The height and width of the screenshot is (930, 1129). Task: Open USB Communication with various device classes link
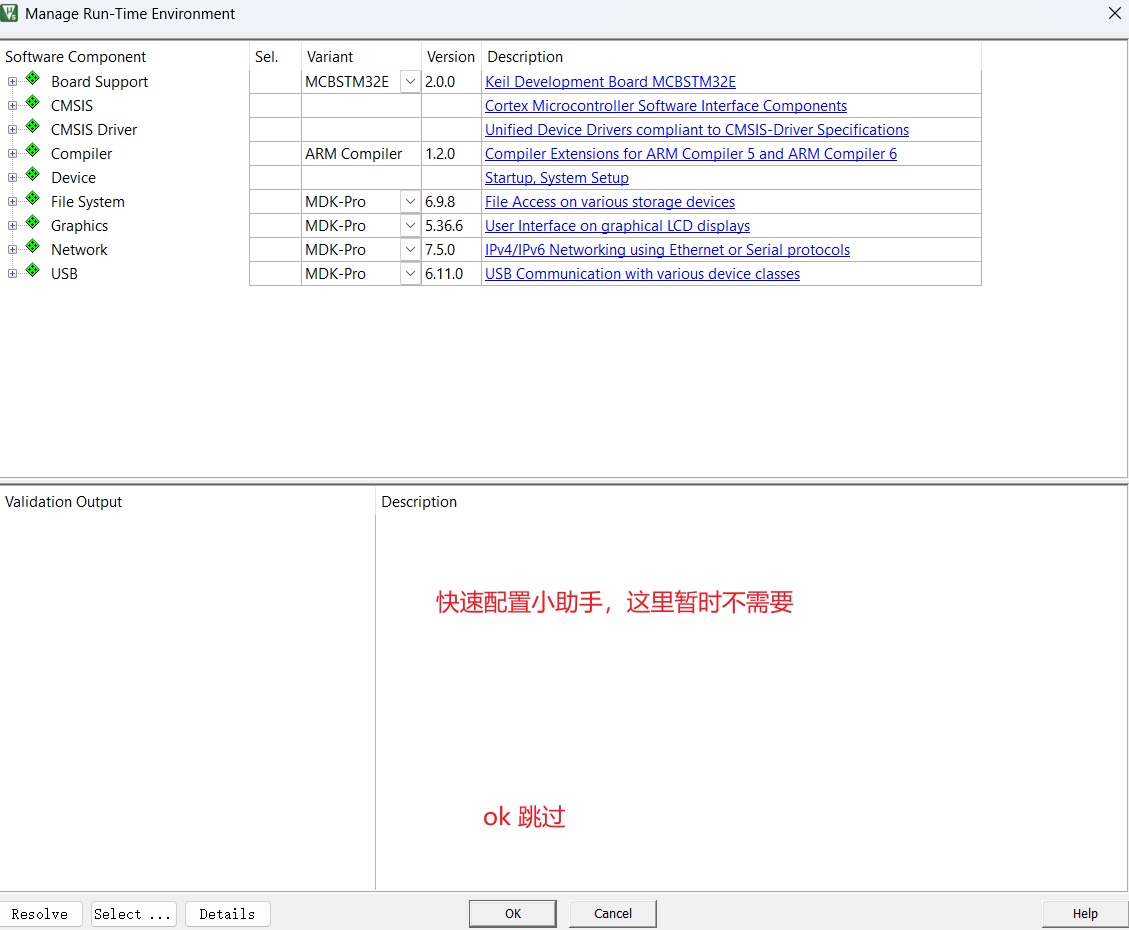(x=642, y=274)
